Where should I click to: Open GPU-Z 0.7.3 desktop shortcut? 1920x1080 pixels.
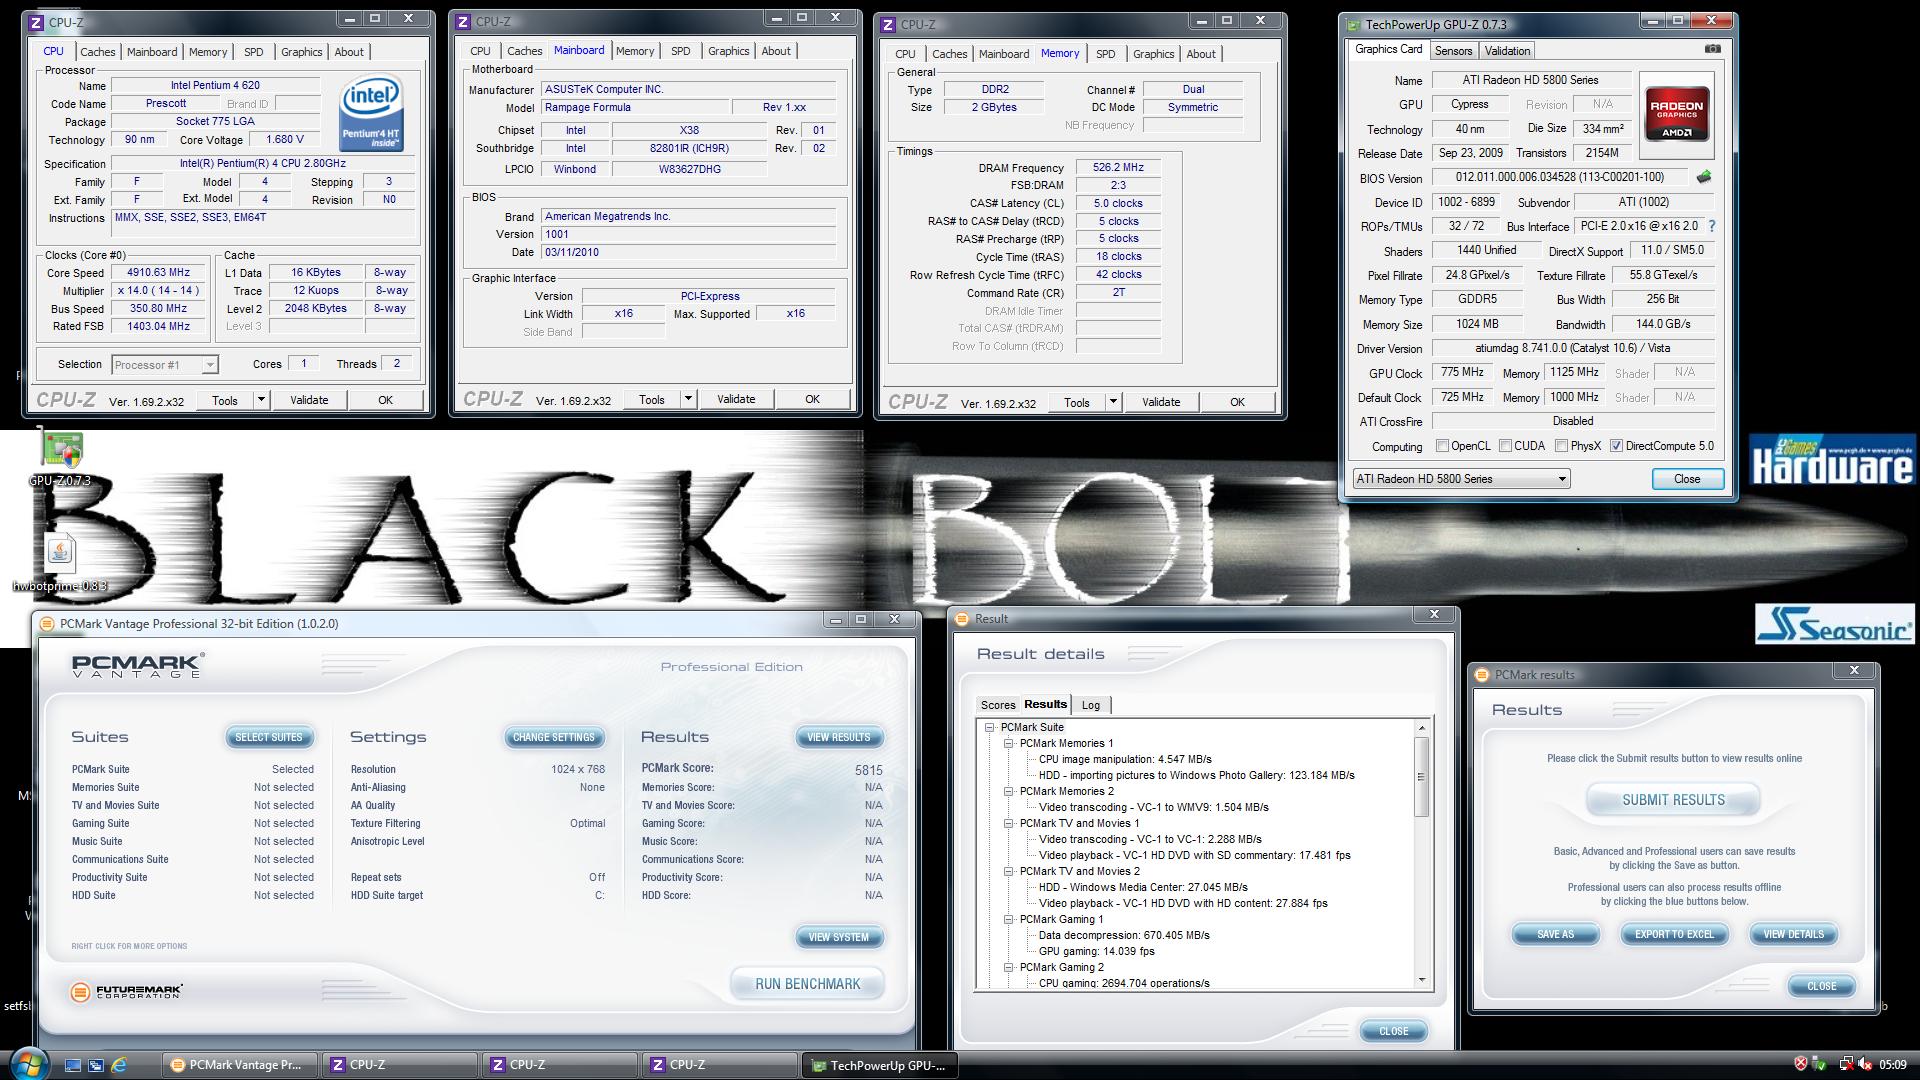click(60, 459)
